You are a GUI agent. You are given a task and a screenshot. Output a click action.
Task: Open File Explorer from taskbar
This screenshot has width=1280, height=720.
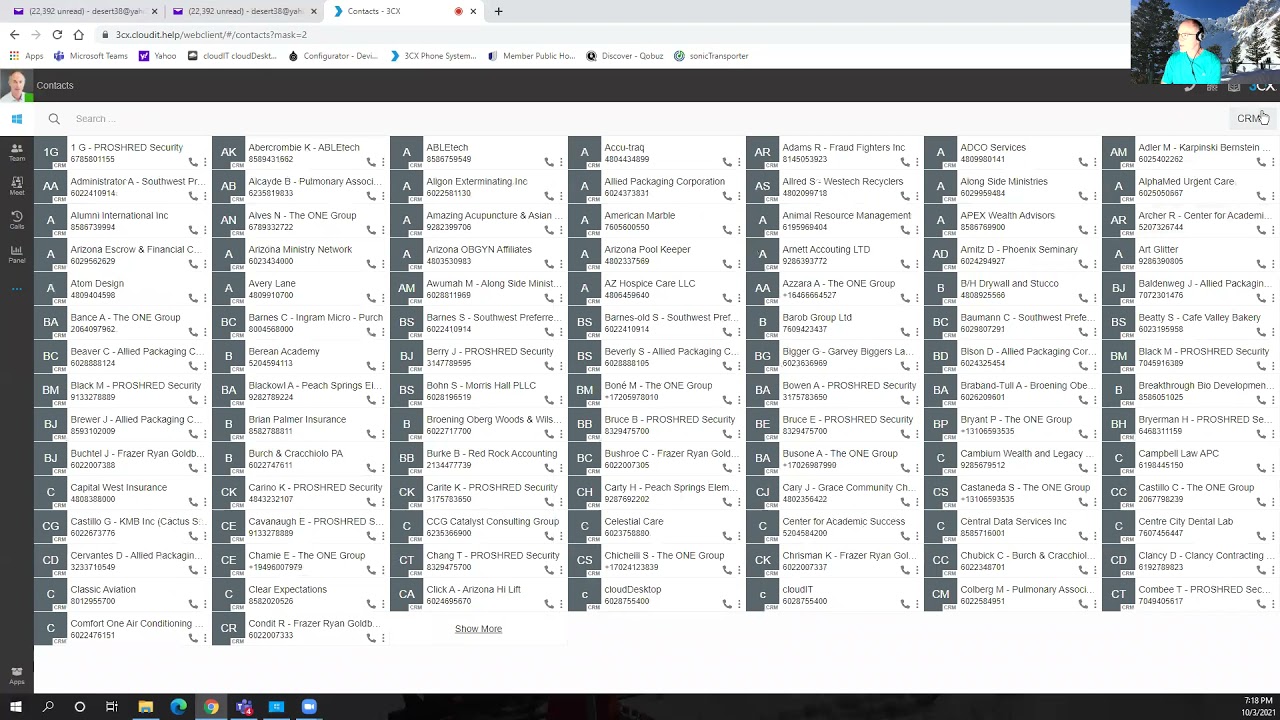point(145,707)
